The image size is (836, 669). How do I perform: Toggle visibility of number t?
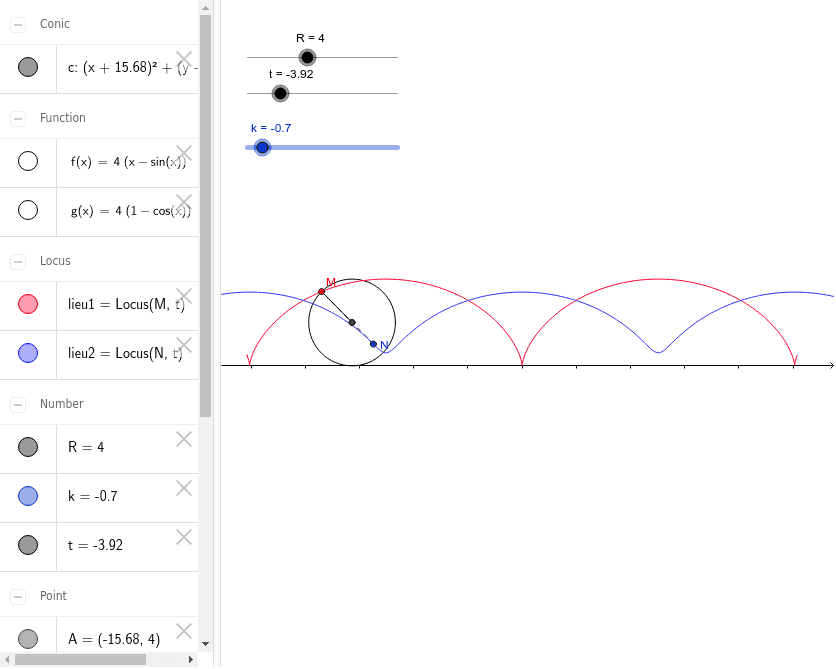click(28, 545)
